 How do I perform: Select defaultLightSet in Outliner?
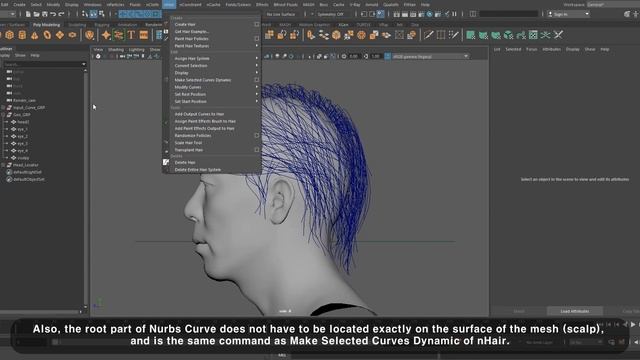pos(27,172)
